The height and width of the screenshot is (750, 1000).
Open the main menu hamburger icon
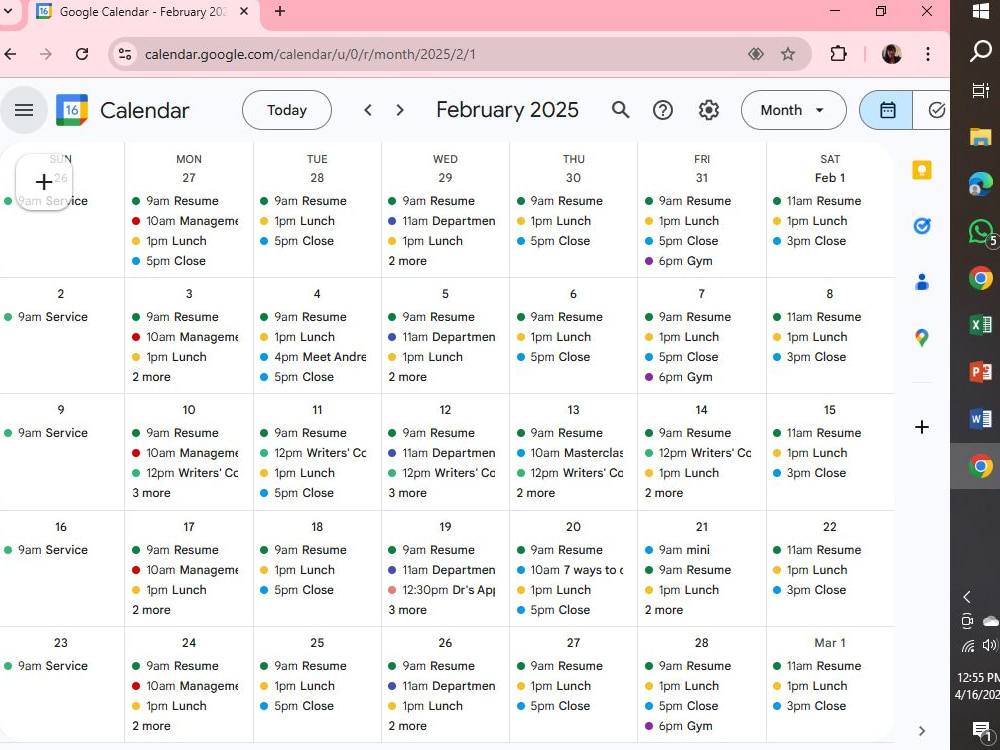tap(24, 110)
